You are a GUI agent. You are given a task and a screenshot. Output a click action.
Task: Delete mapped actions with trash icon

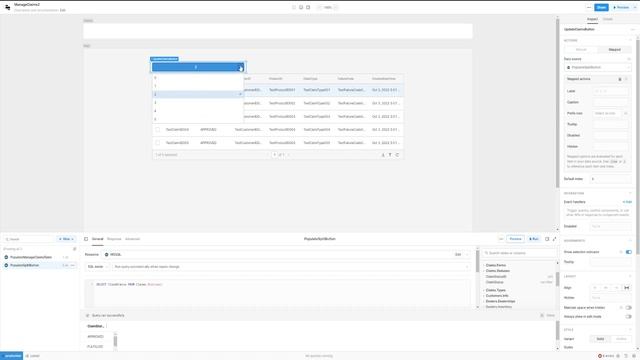click(x=620, y=79)
